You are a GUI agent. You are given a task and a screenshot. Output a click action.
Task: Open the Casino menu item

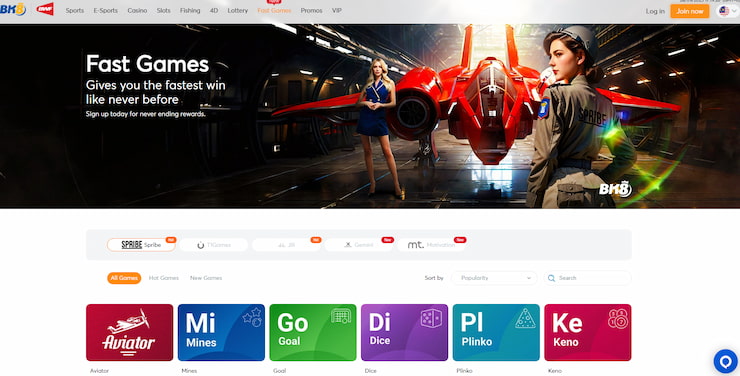tap(137, 10)
